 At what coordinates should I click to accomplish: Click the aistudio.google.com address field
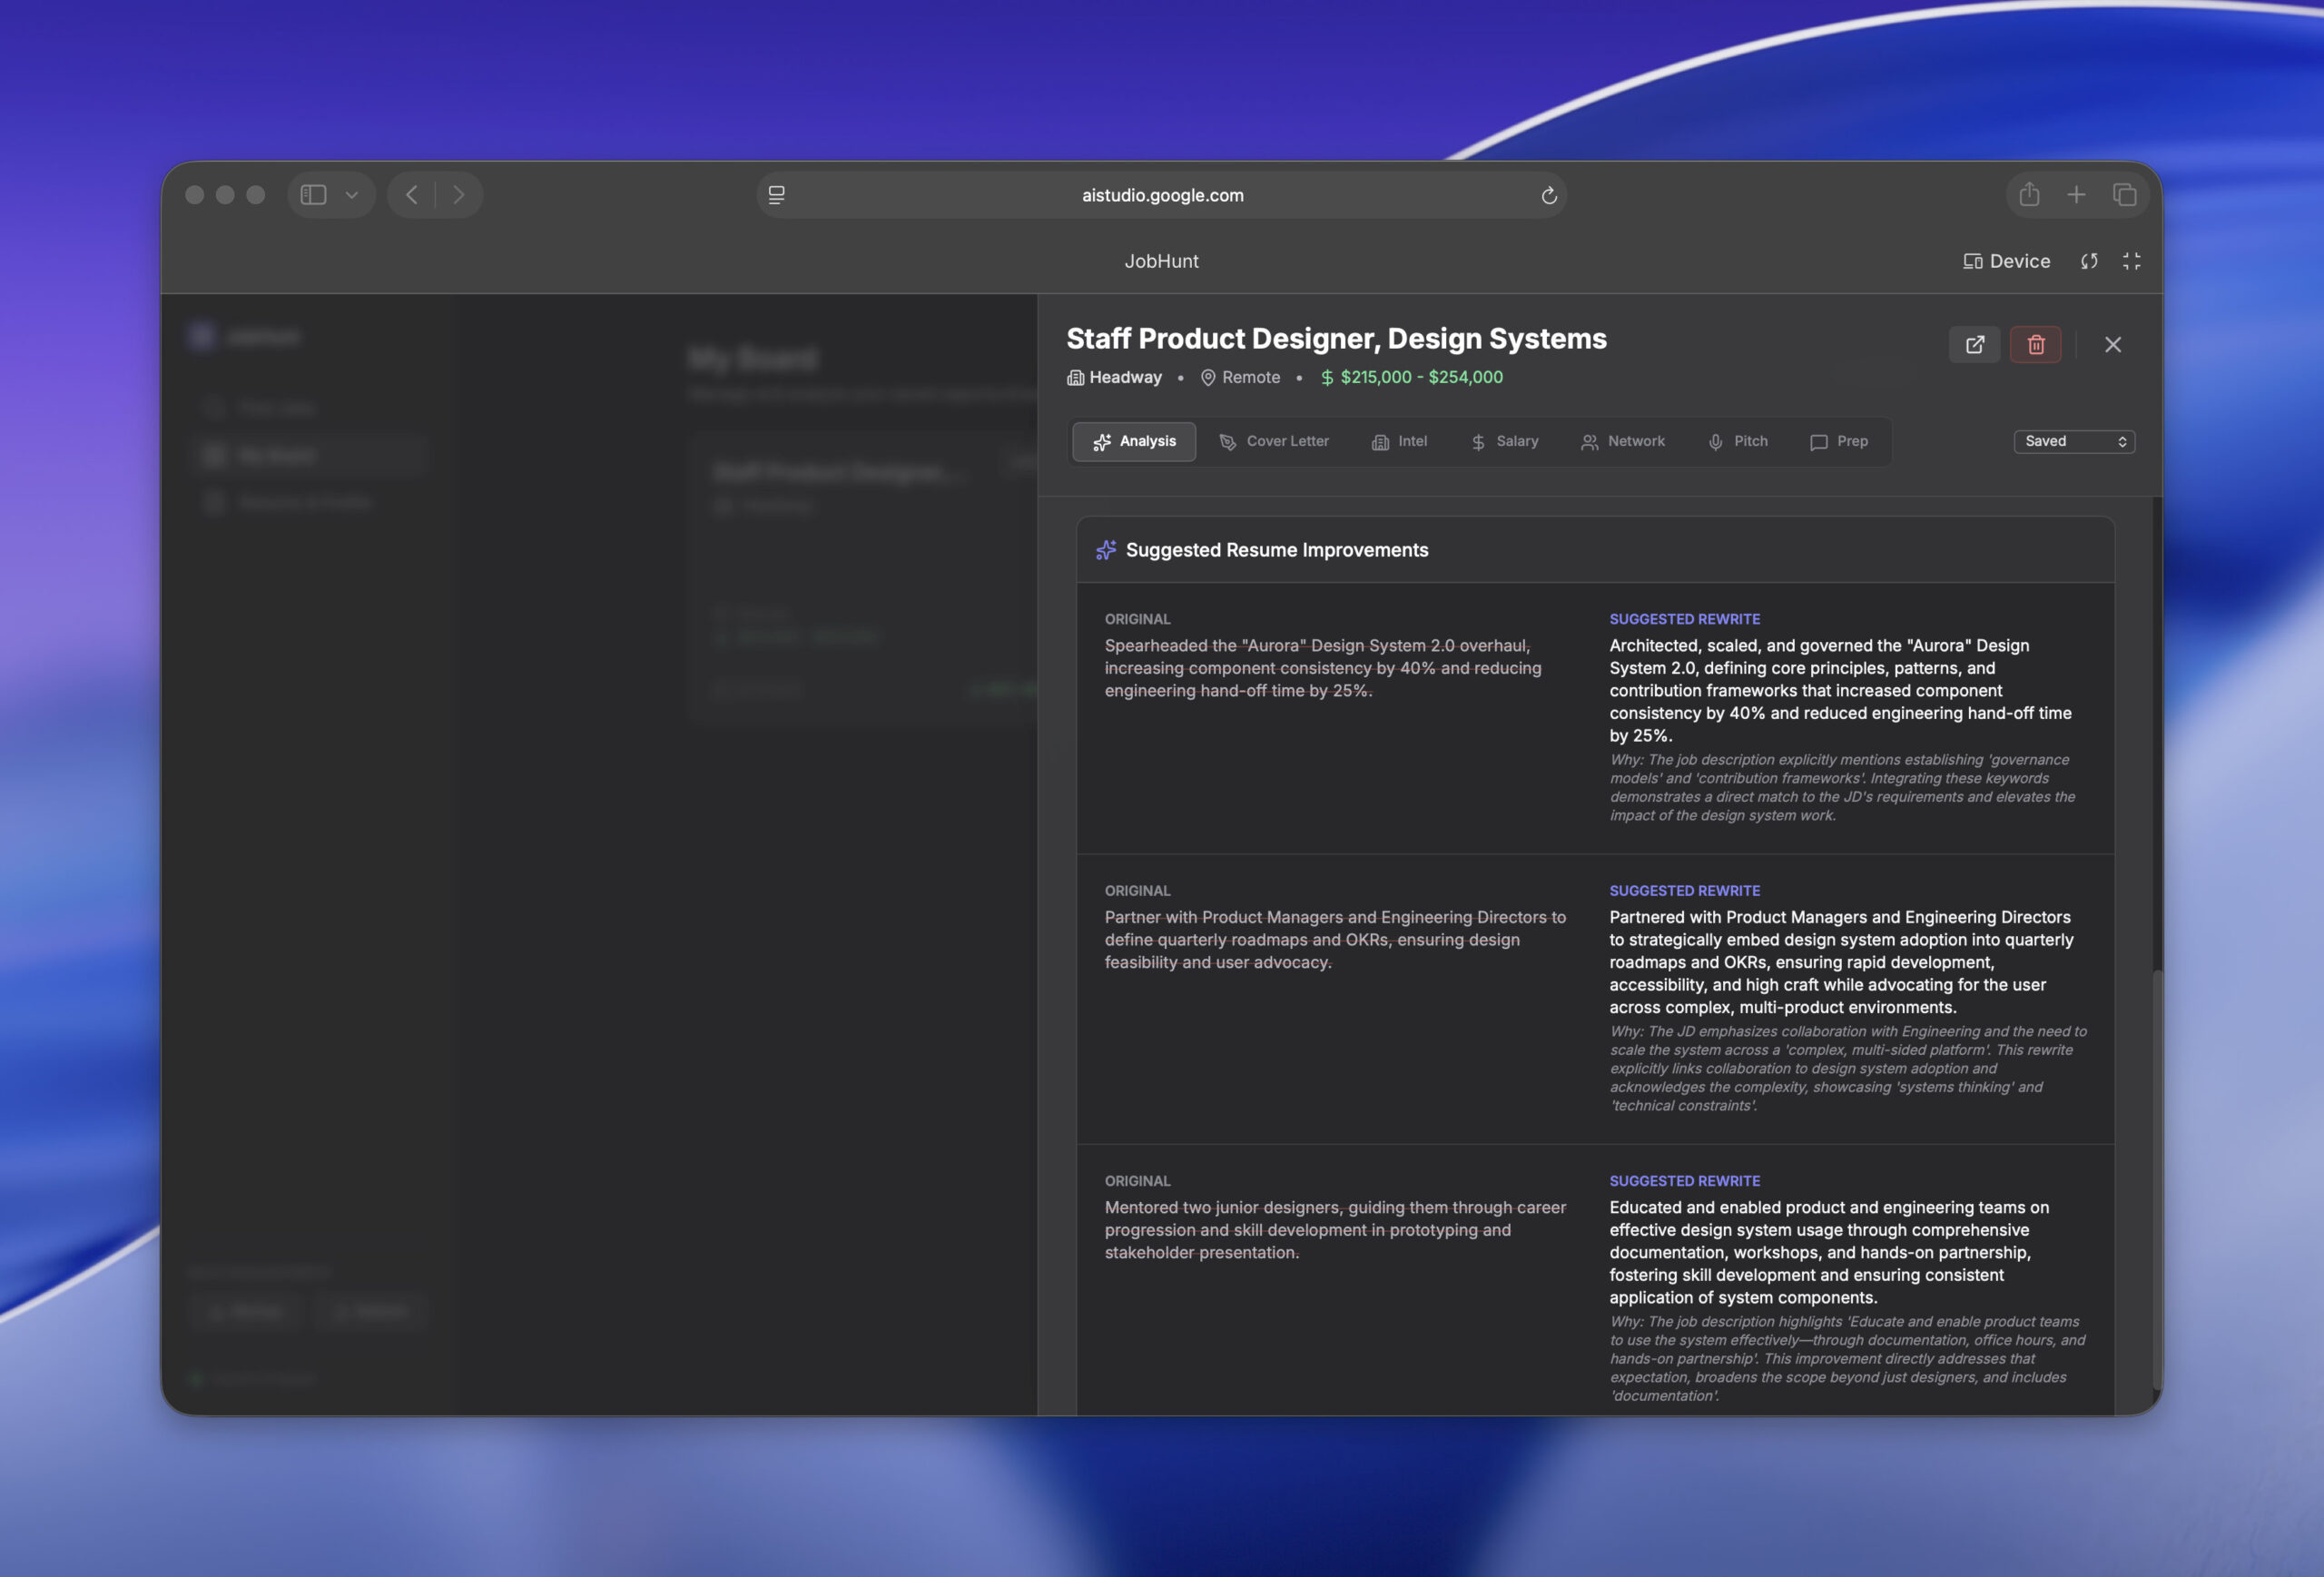(x=1162, y=195)
